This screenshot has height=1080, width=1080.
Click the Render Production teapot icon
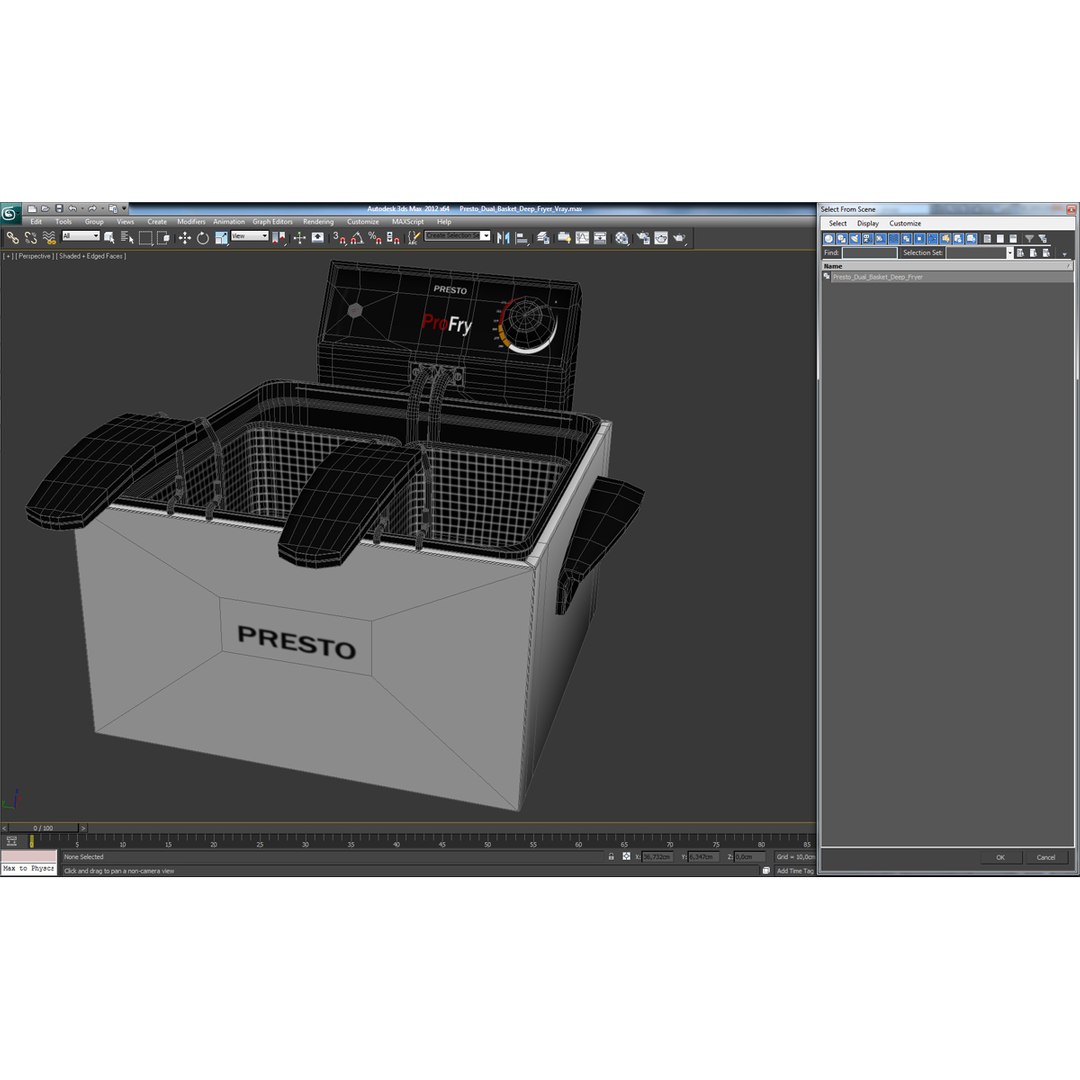680,238
